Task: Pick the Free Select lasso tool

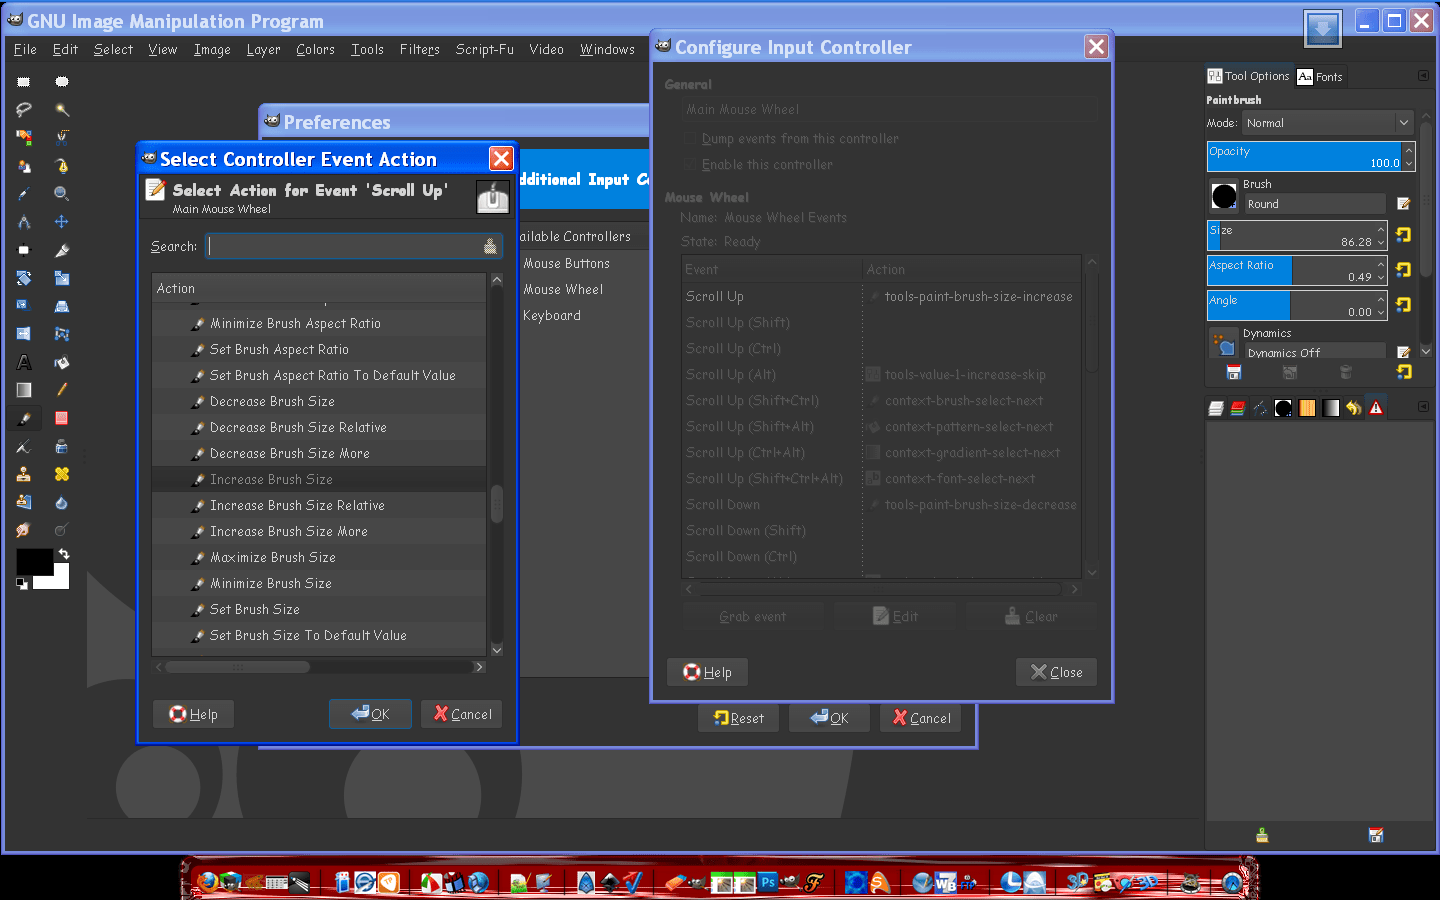Action: [24, 110]
